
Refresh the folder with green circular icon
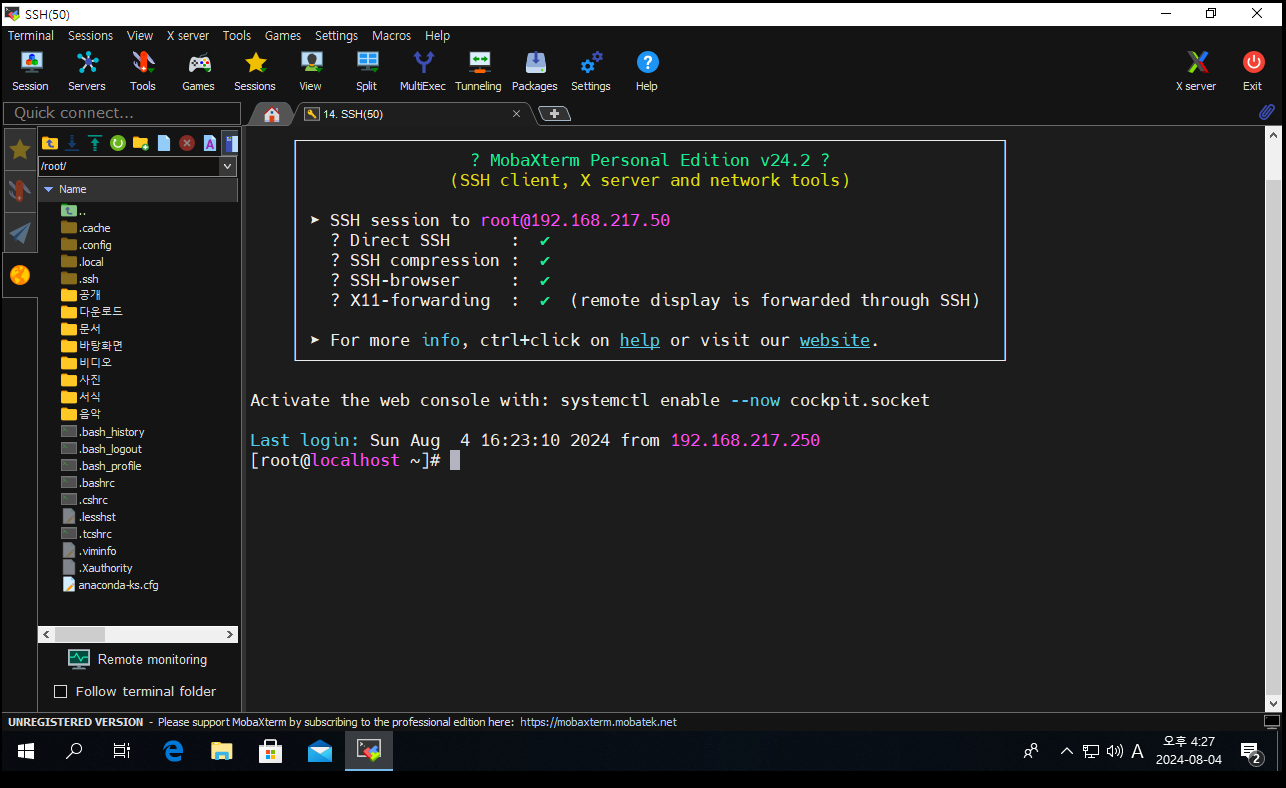[118, 143]
